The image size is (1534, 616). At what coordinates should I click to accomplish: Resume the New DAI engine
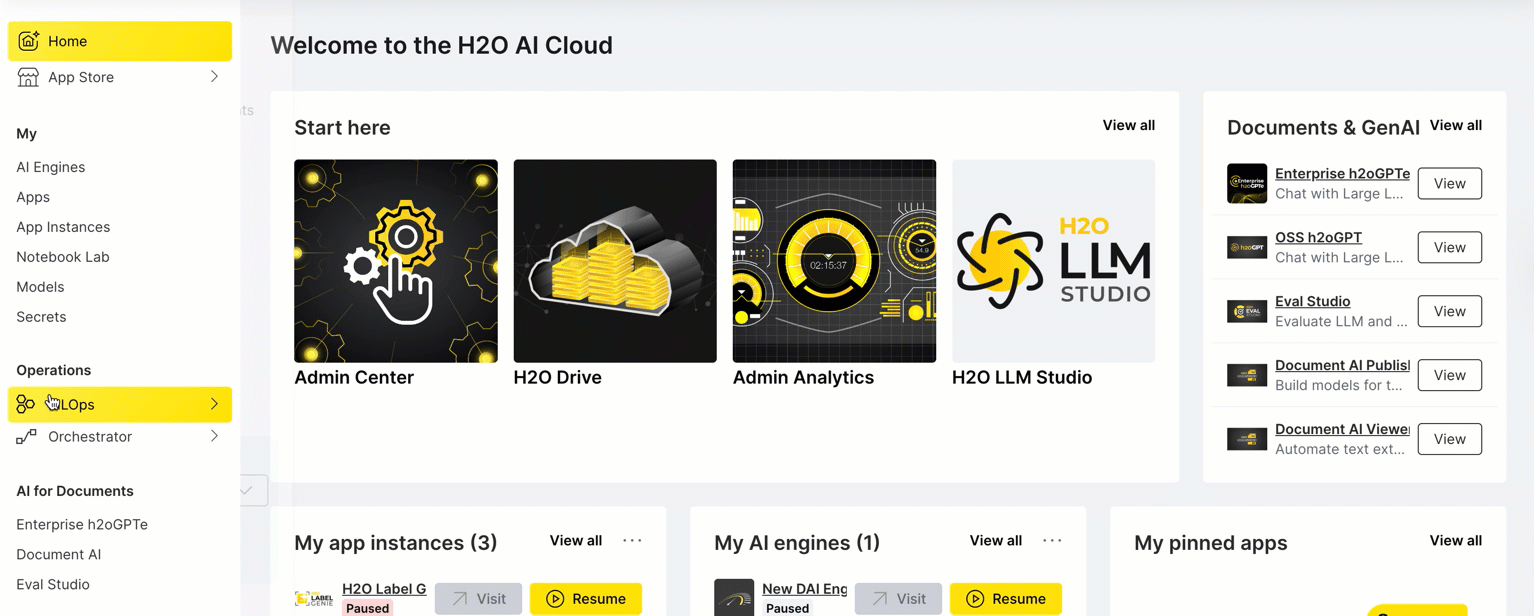(1006, 599)
